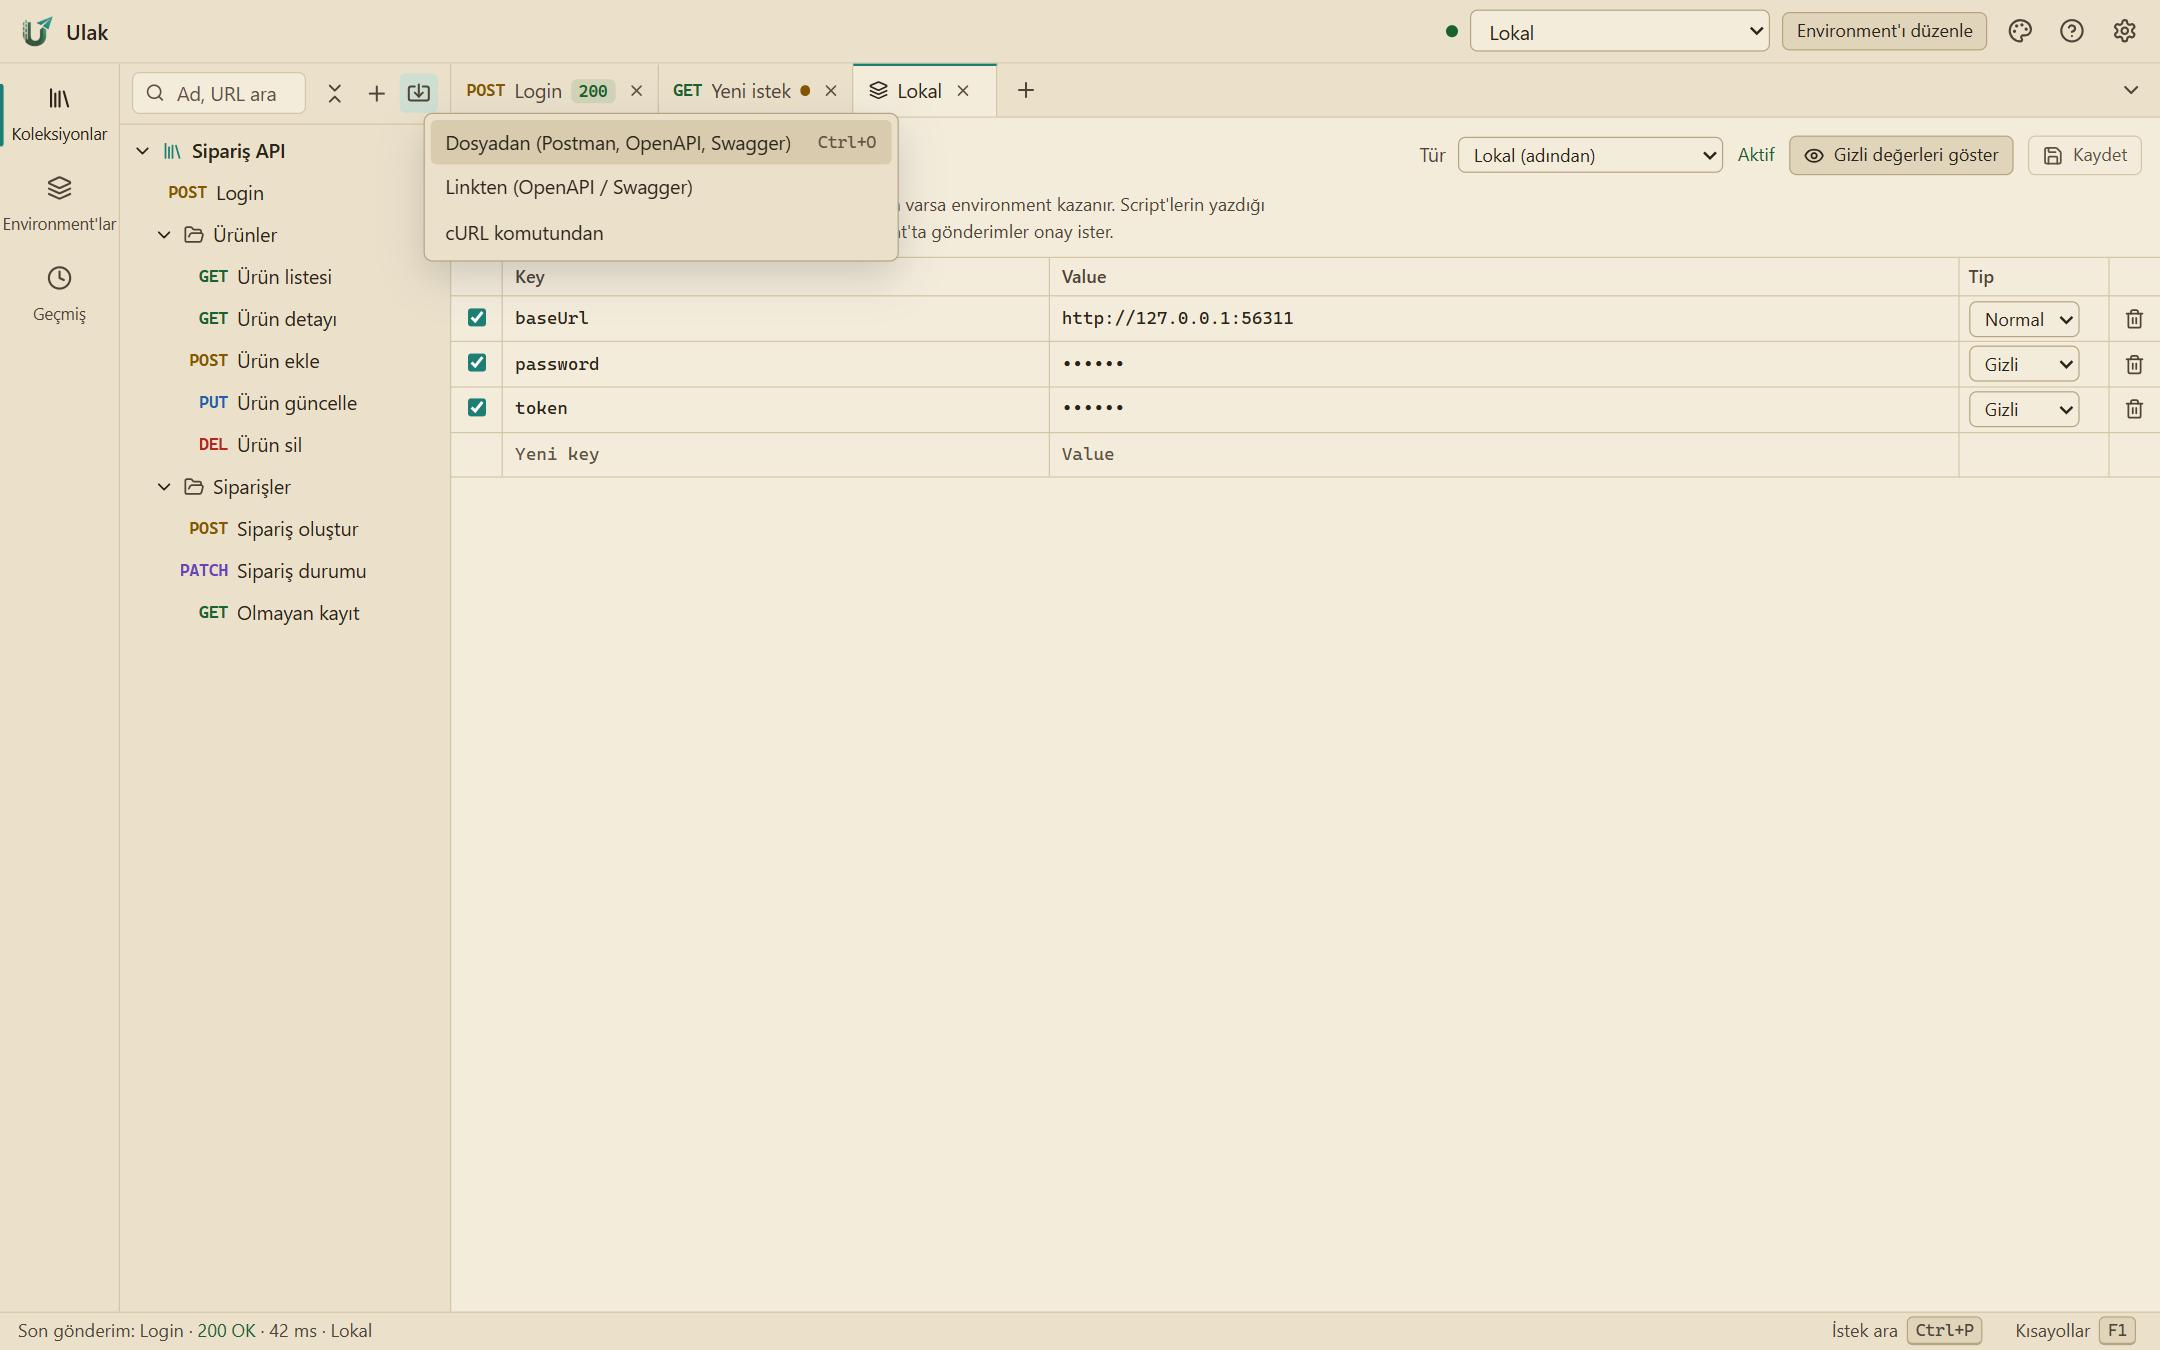Open the help question-mark icon

[2072, 31]
